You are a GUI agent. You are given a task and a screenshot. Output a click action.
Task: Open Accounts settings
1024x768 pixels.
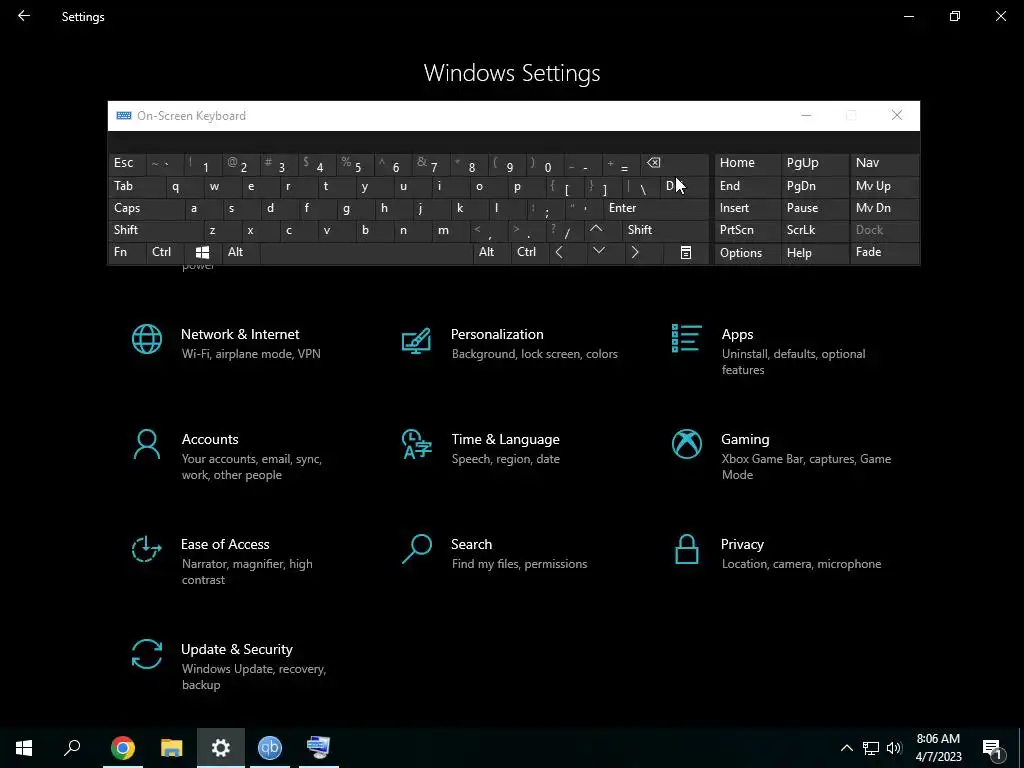(227, 456)
